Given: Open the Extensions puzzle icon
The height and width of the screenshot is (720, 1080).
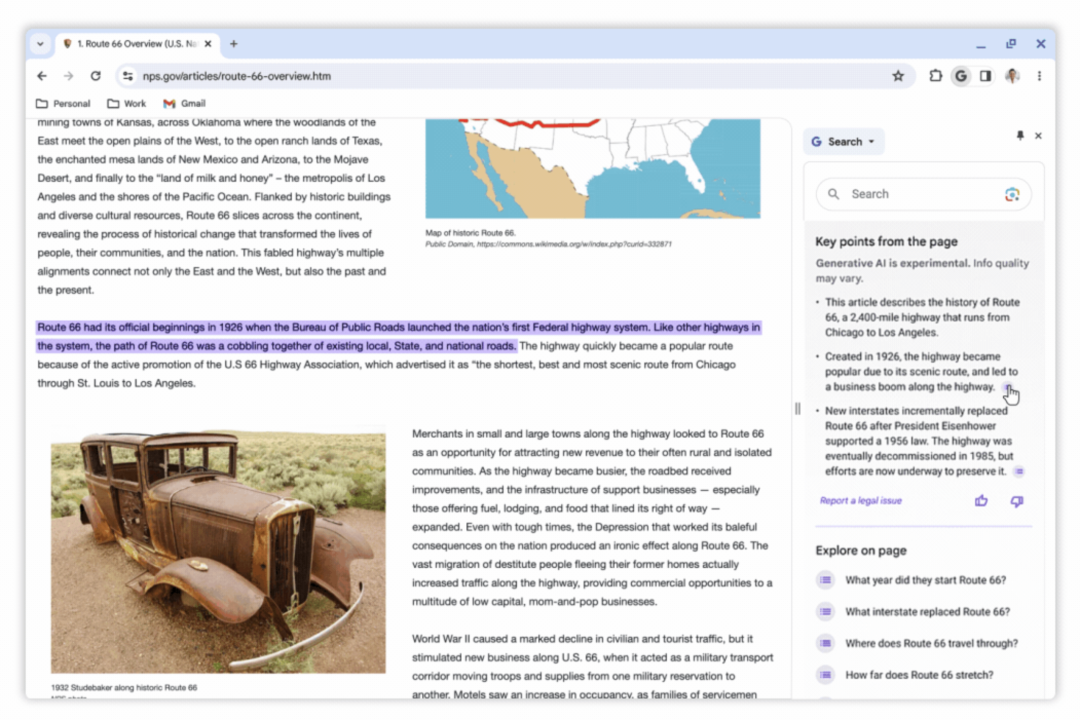Looking at the screenshot, I should (935, 76).
